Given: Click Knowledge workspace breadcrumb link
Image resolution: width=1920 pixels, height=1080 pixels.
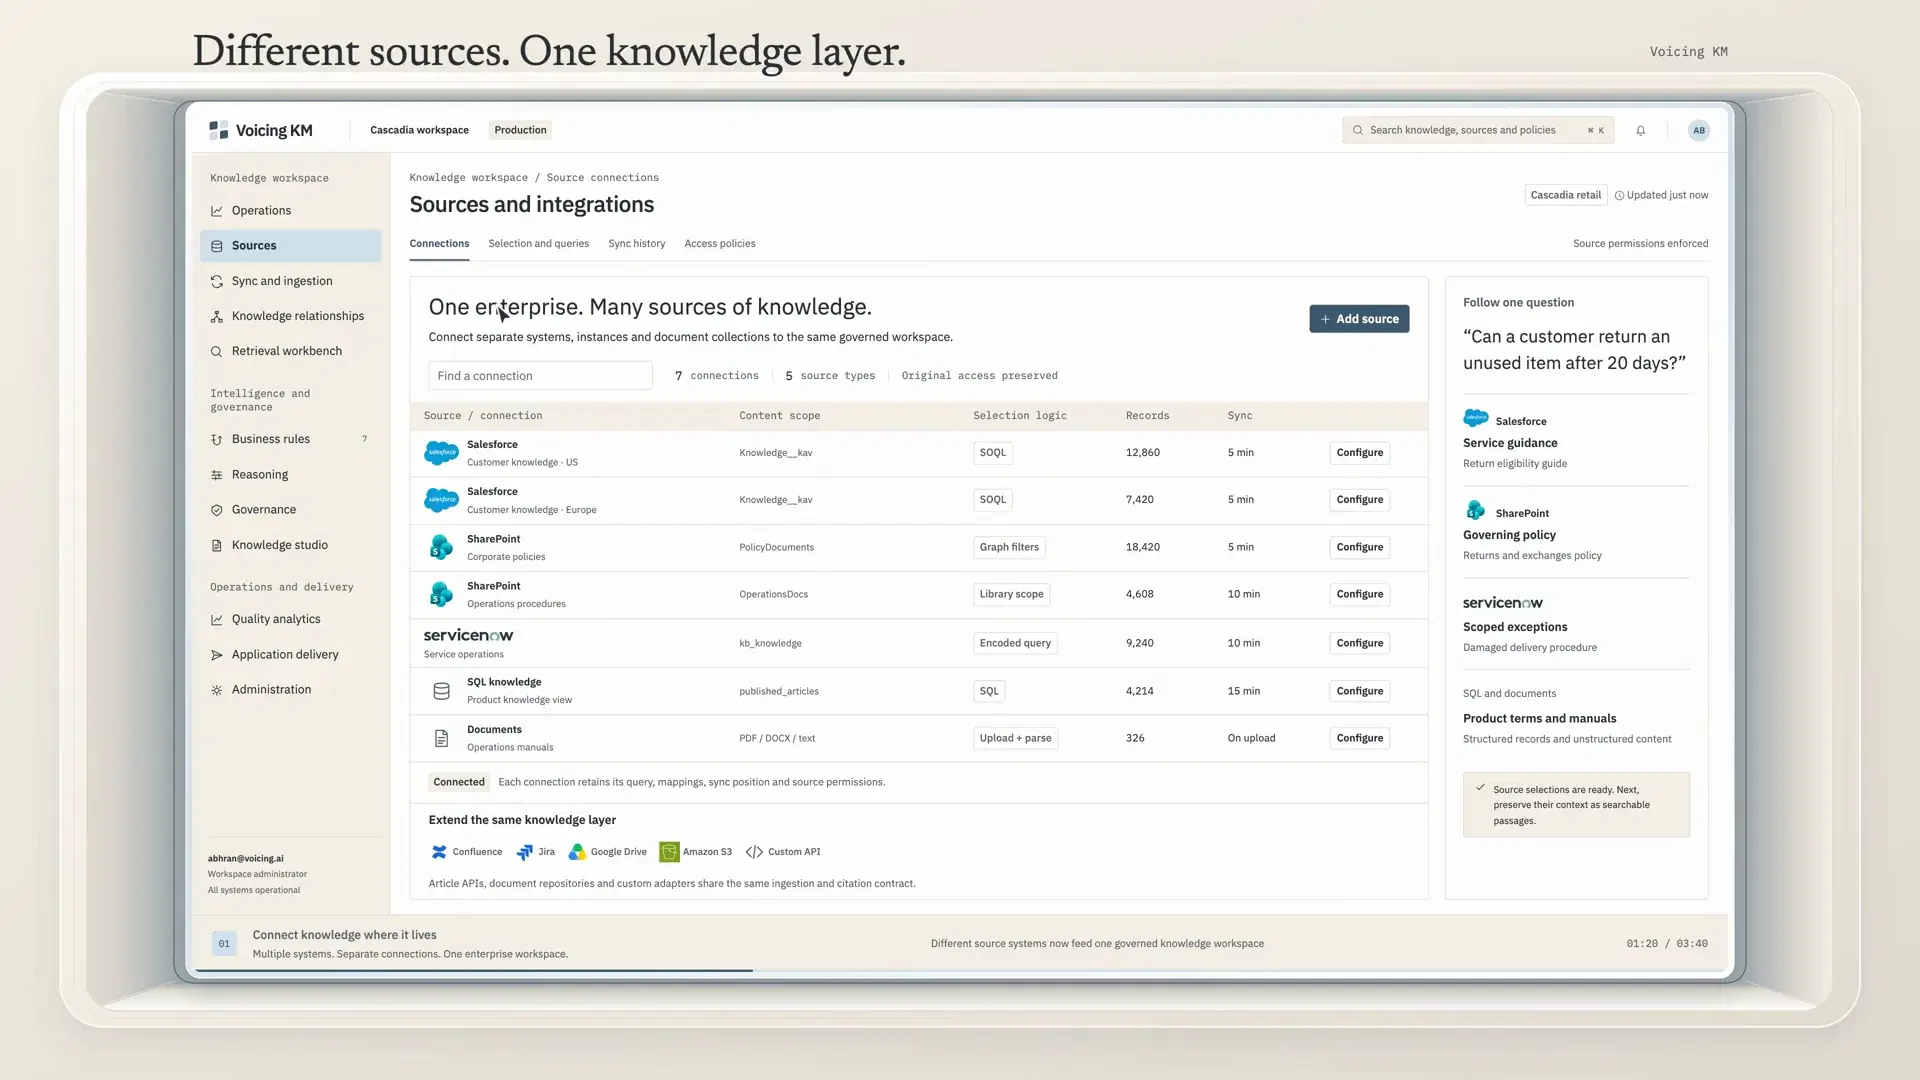Looking at the screenshot, I should pos(468,178).
